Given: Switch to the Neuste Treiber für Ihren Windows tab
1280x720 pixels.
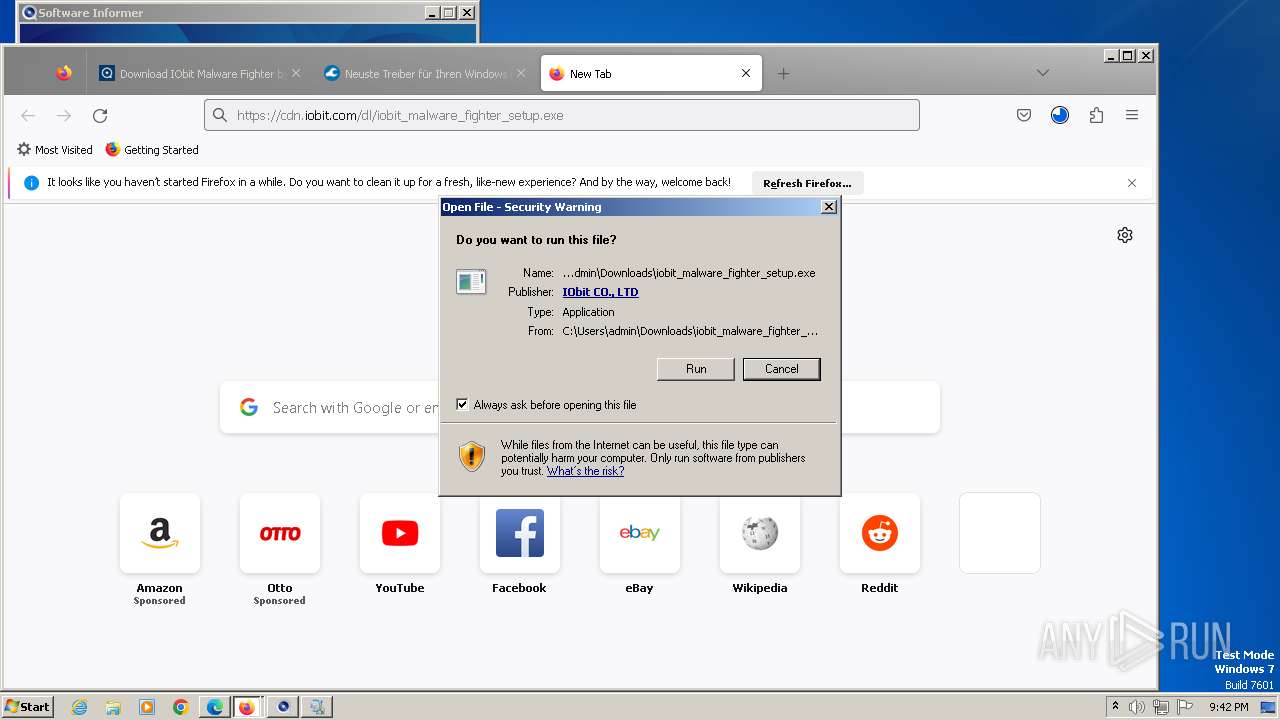Looking at the screenshot, I should click(425, 74).
